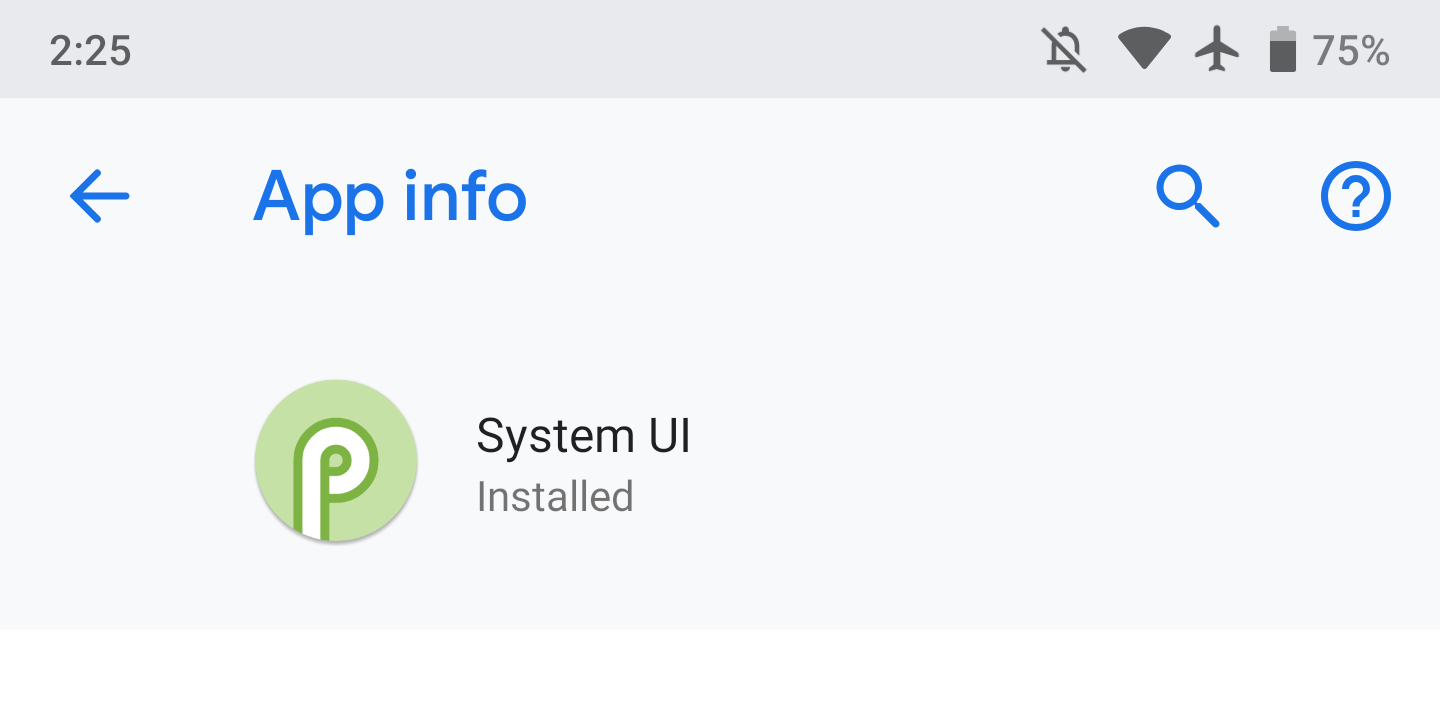Open search with the magnifier icon
This screenshot has width=1440, height=720.
coord(1189,196)
